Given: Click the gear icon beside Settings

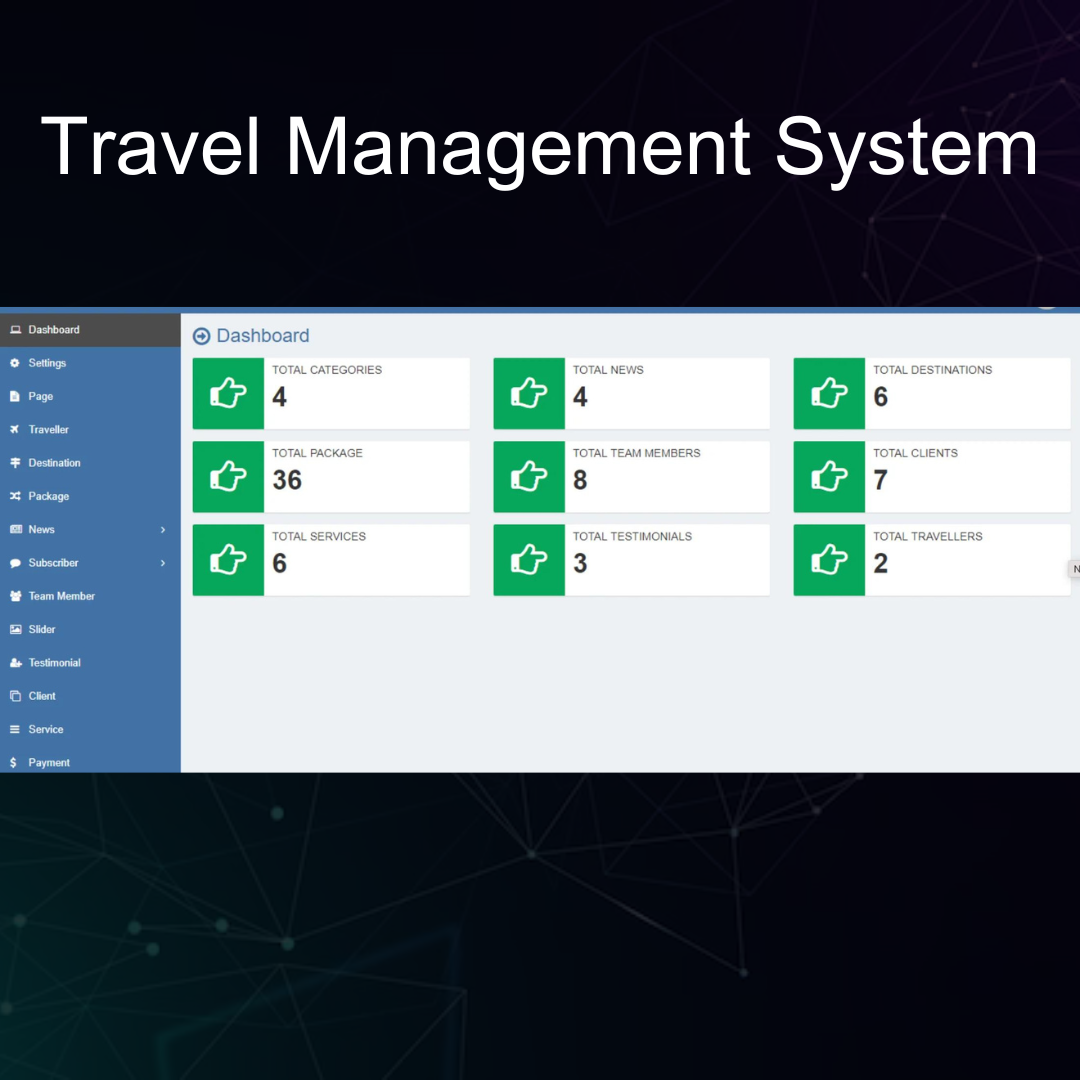Looking at the screenshot, I should click(15, 363).
